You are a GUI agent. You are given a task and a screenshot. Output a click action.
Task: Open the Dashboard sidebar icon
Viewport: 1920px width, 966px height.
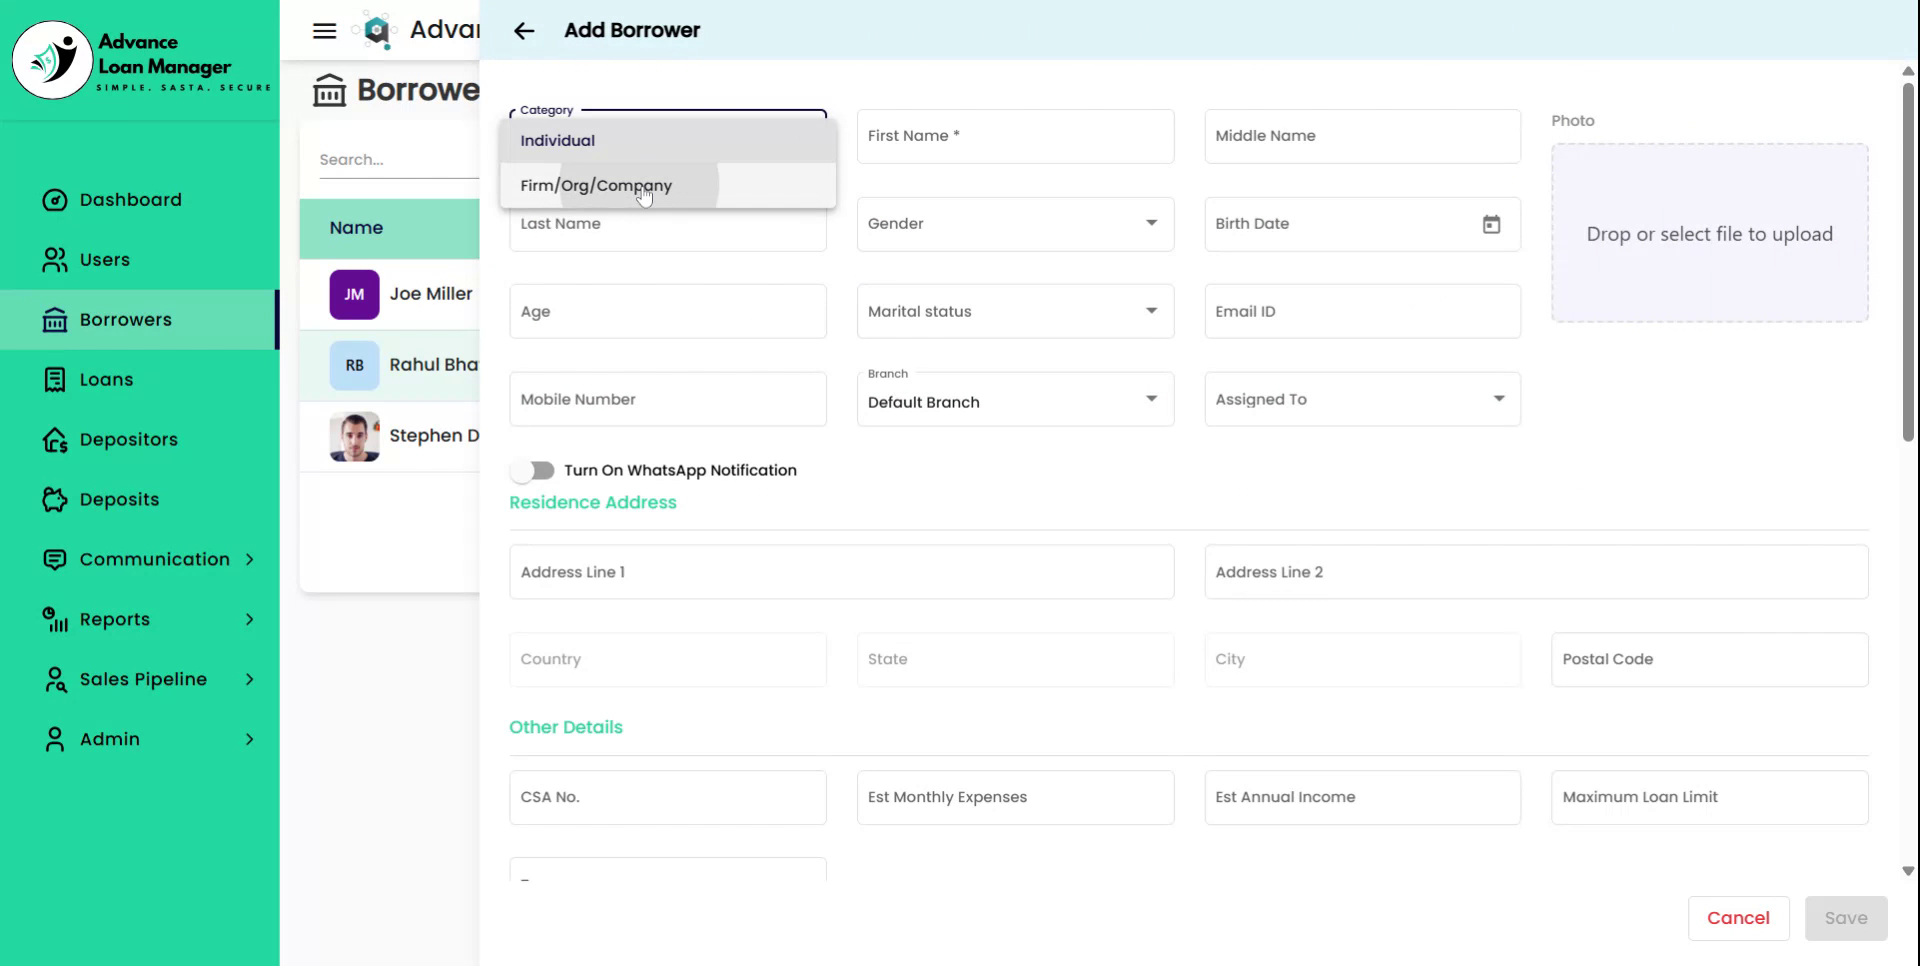coord(55,199)
